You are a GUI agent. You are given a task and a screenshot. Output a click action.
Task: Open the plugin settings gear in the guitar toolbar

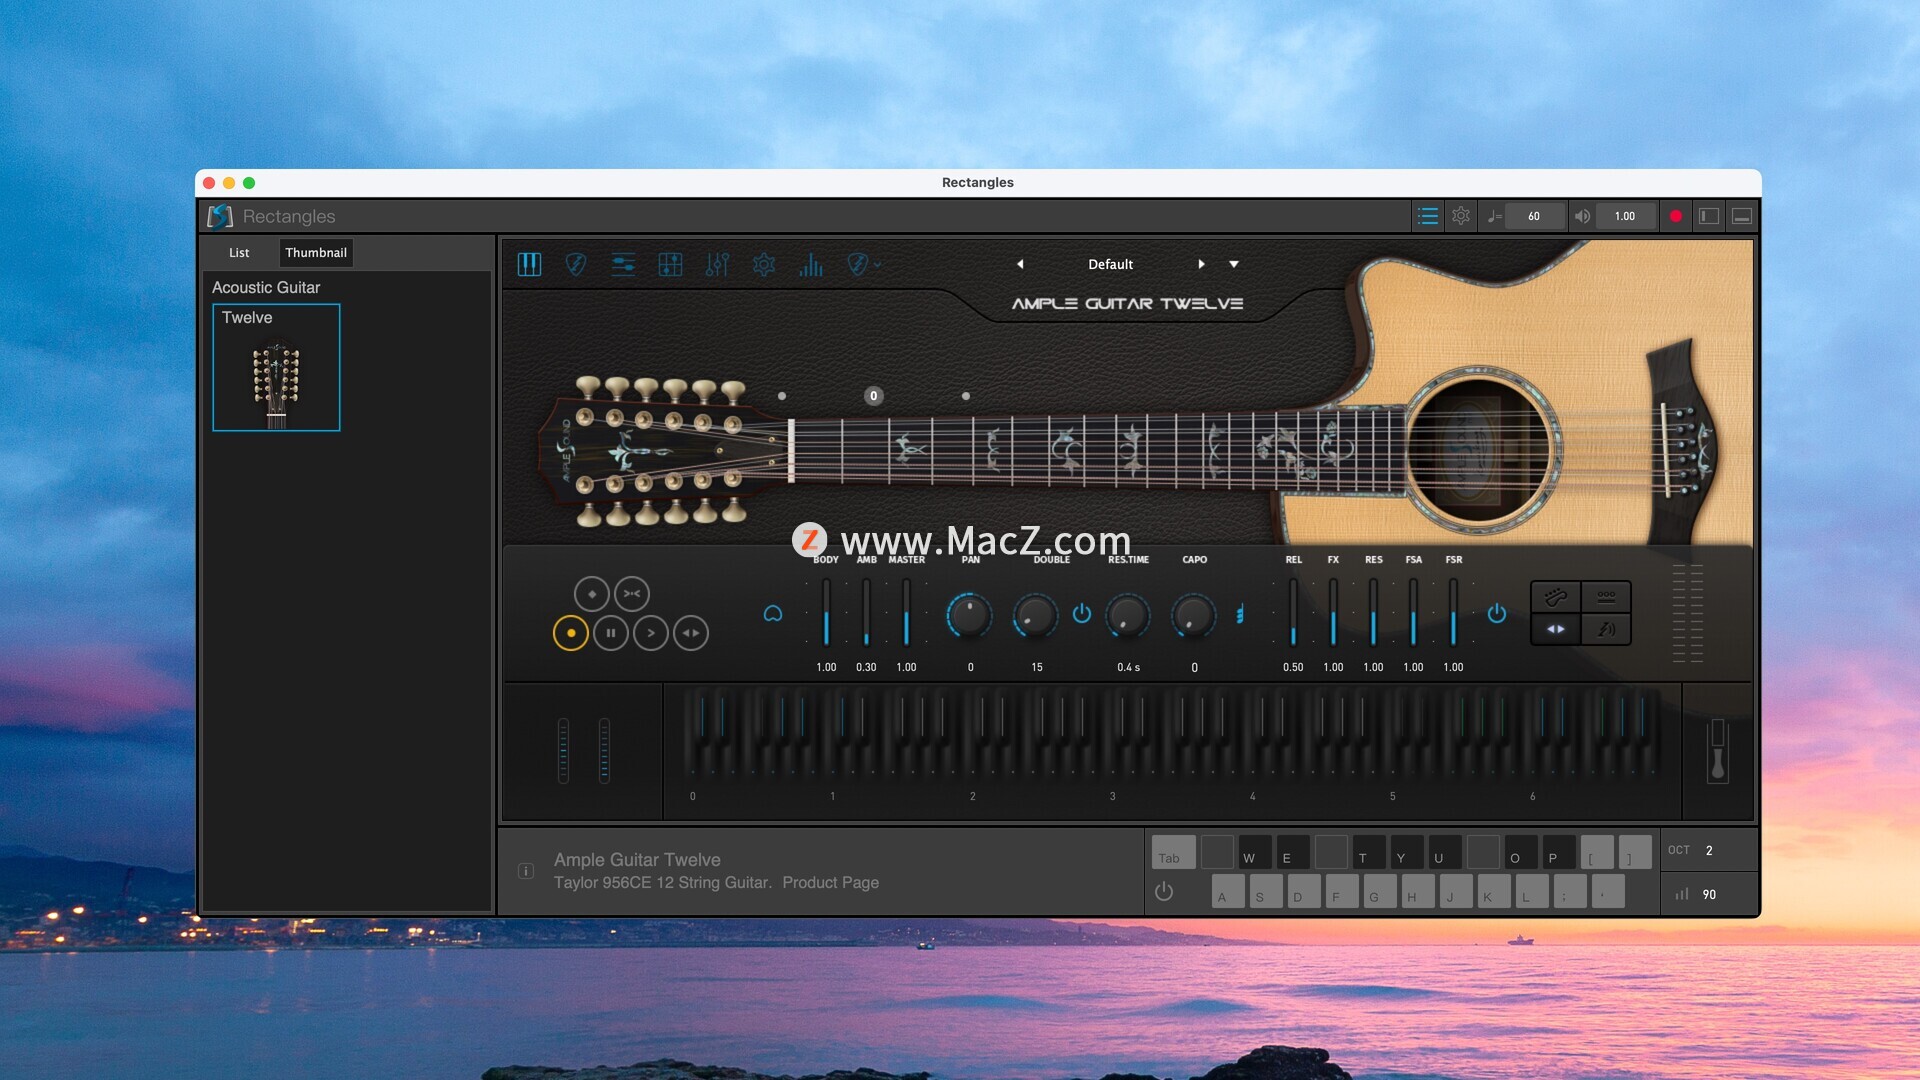[x=764, y=264]
